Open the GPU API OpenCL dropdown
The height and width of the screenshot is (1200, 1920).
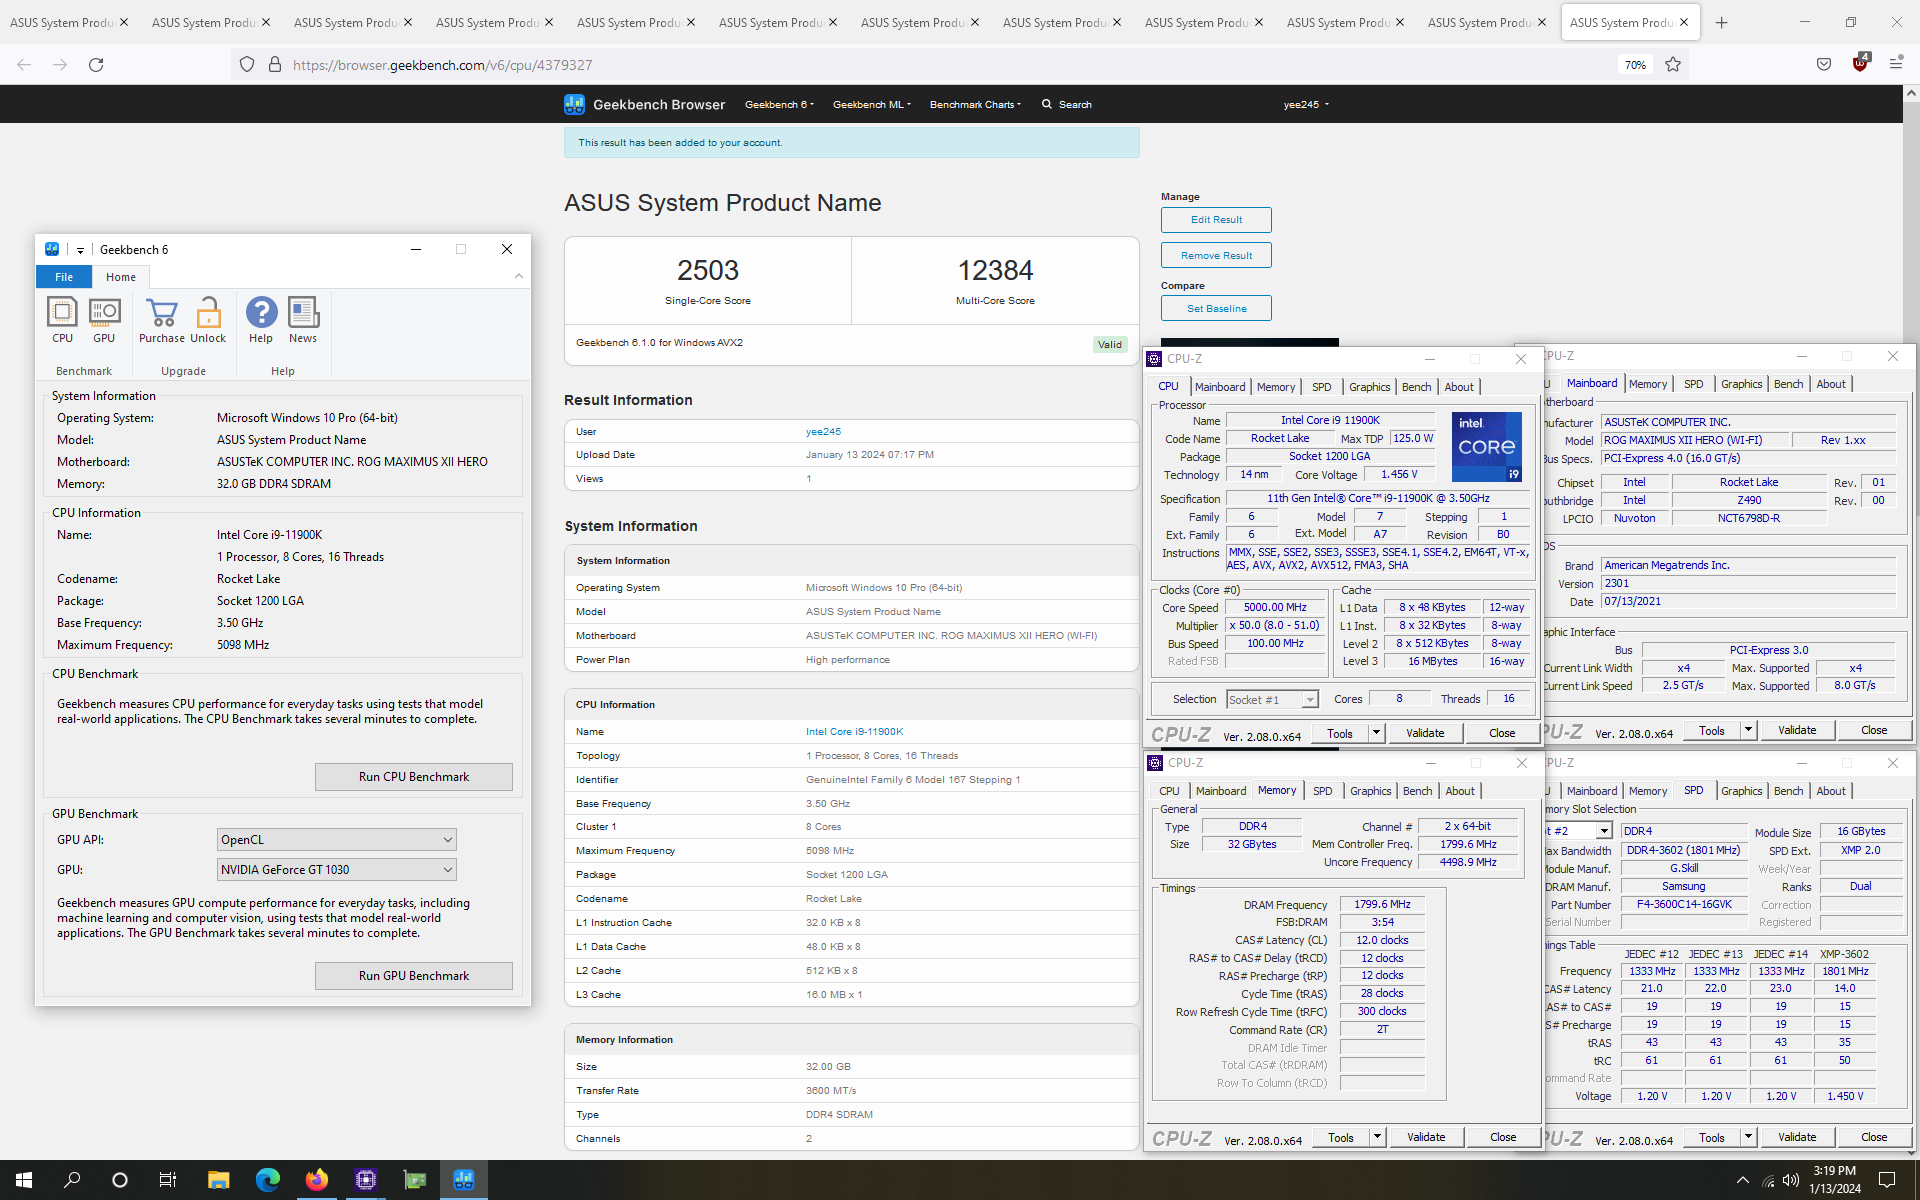[x=337, y=840]
